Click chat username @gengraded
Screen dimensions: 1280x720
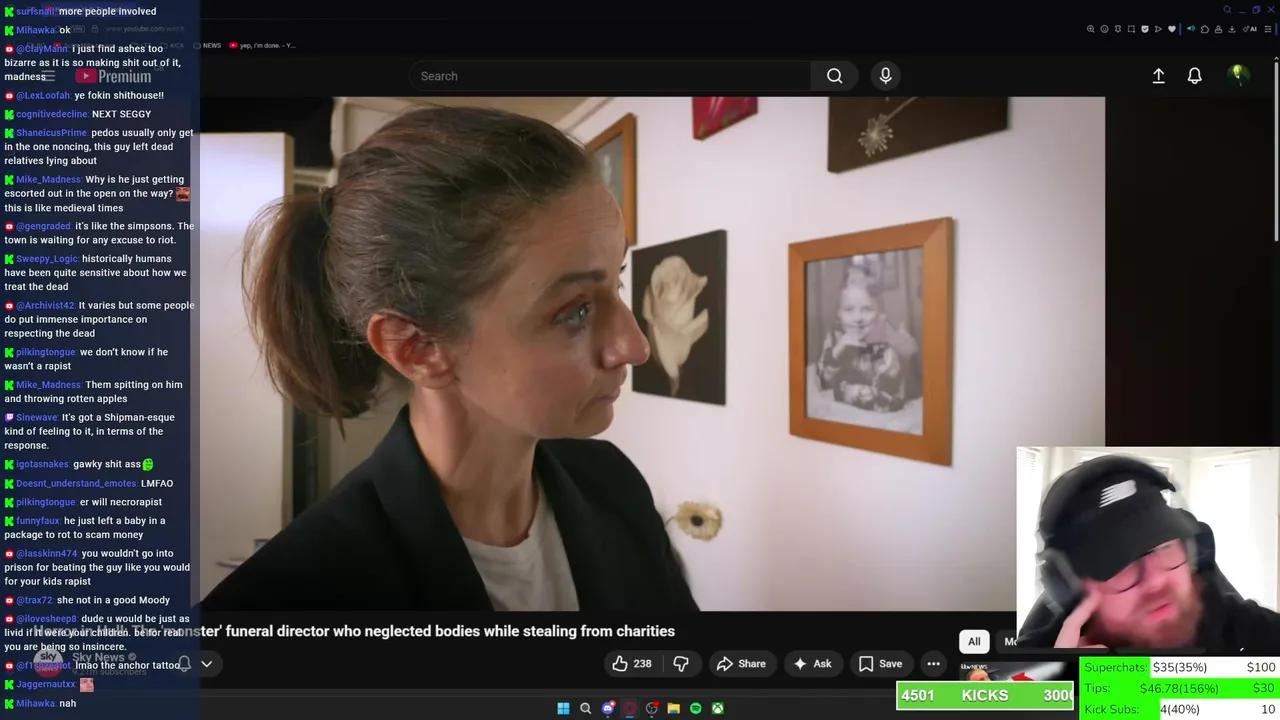[43, 226]
